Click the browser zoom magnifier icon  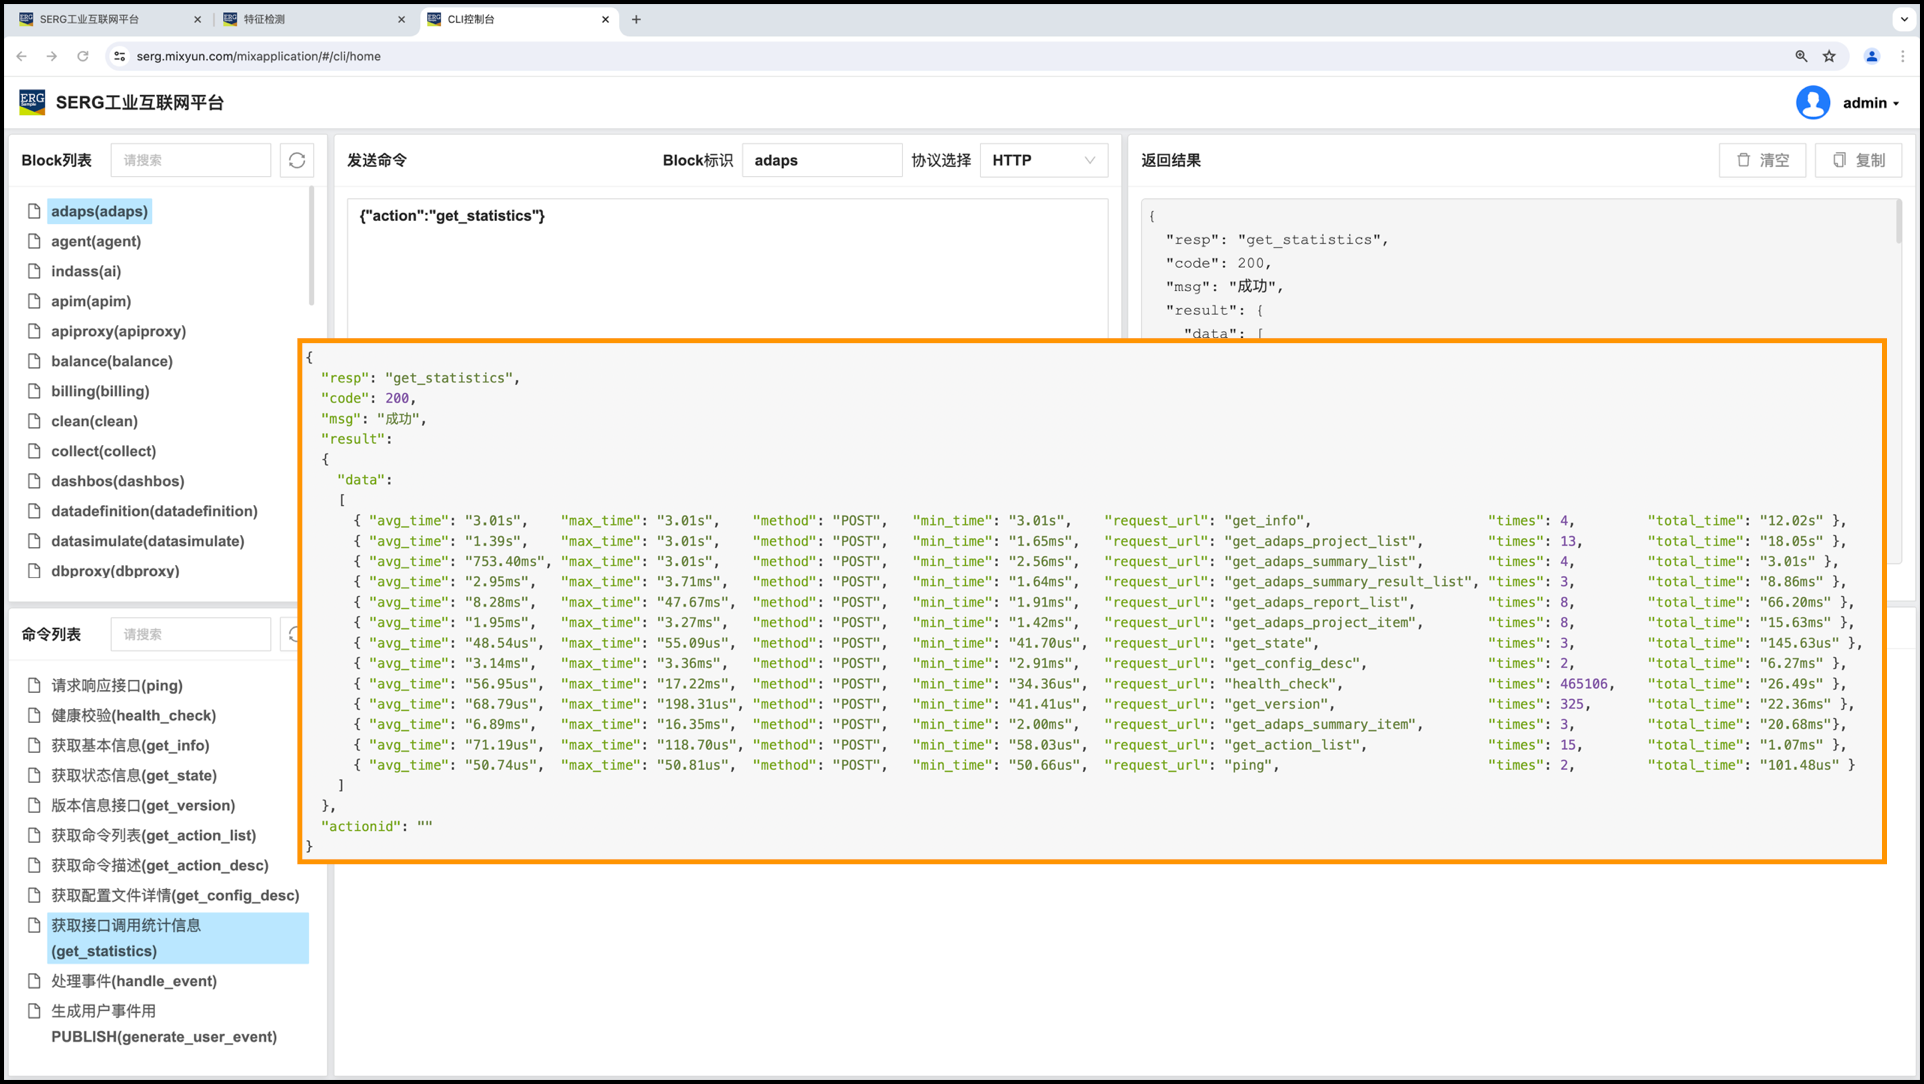[x=1801, y=56]
